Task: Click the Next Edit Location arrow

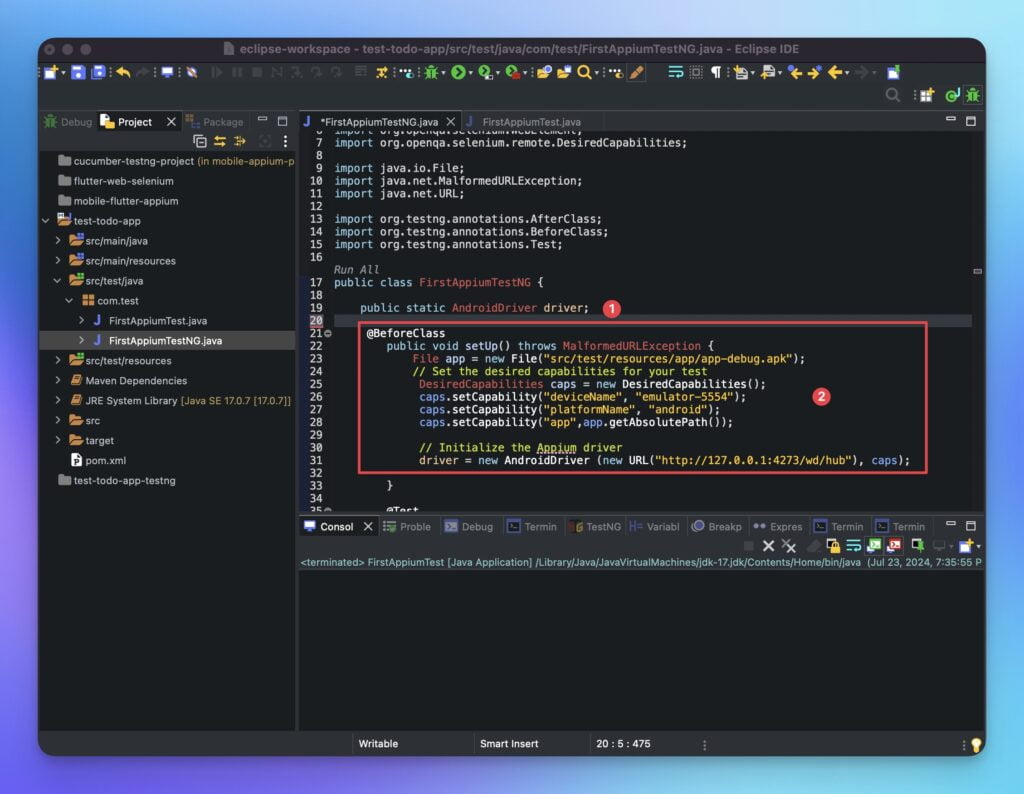Action: [814, 72]
